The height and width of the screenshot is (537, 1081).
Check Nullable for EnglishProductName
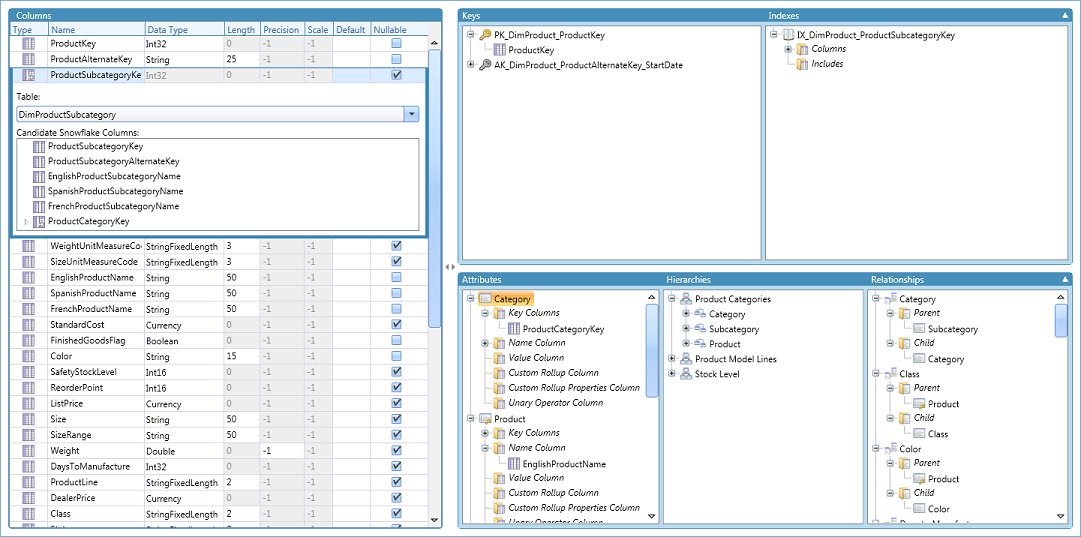pos(396,277)
